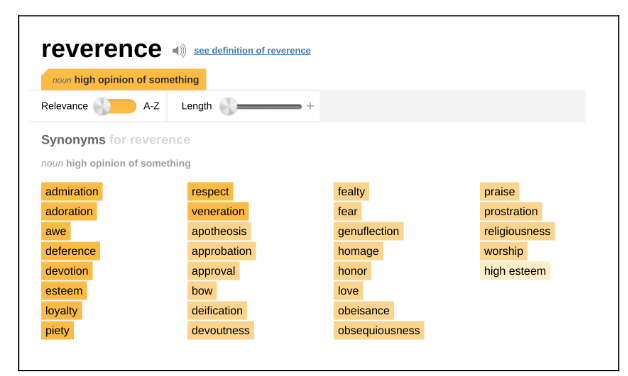Play the reverence pronunciation speaker icon
The image size is (628, 376).
click(x=179, y=50)
